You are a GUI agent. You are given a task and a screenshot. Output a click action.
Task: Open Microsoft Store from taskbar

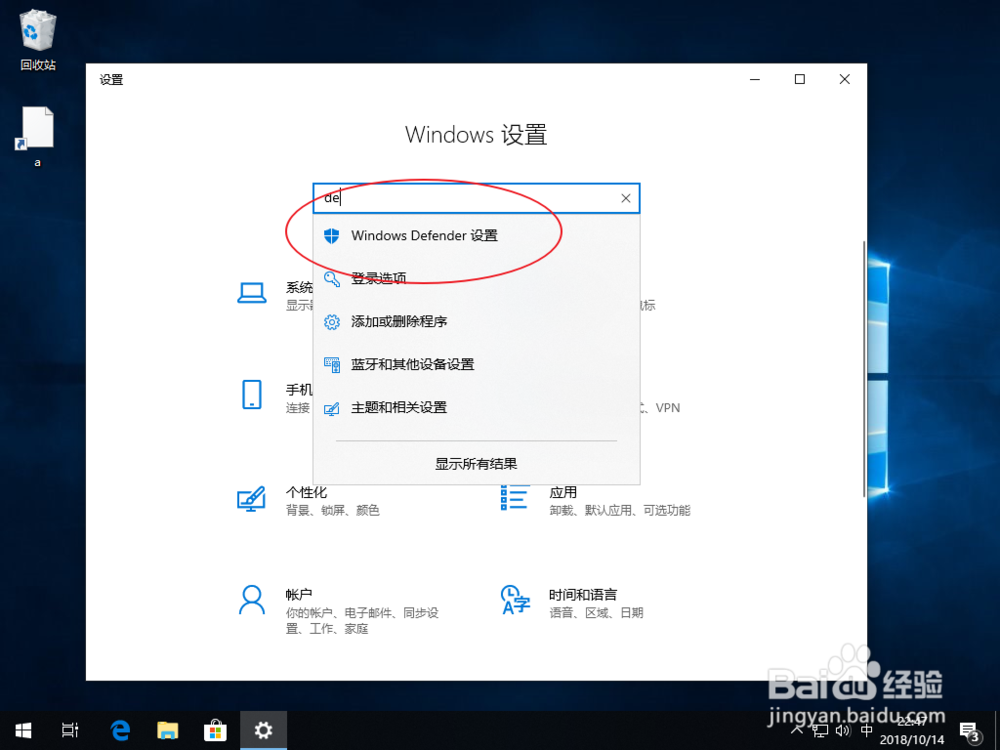coord(216,730)
